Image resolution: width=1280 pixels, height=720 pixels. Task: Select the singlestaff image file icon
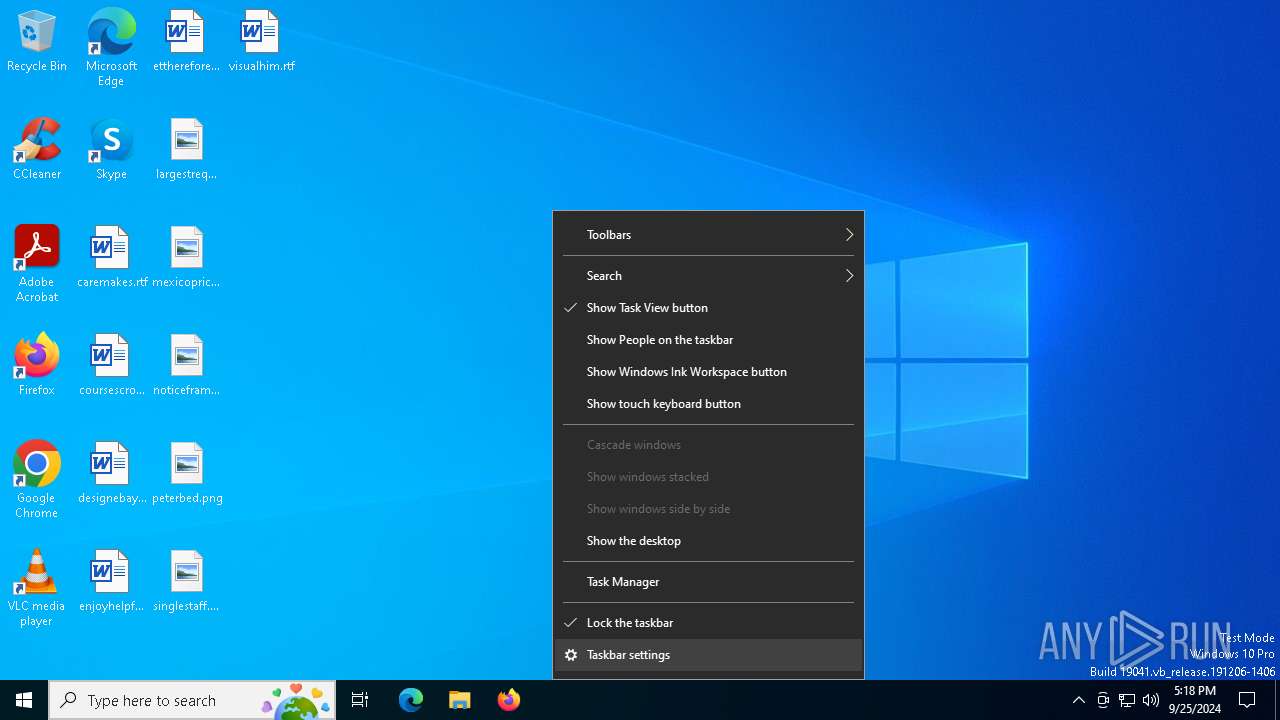(186, 581)
